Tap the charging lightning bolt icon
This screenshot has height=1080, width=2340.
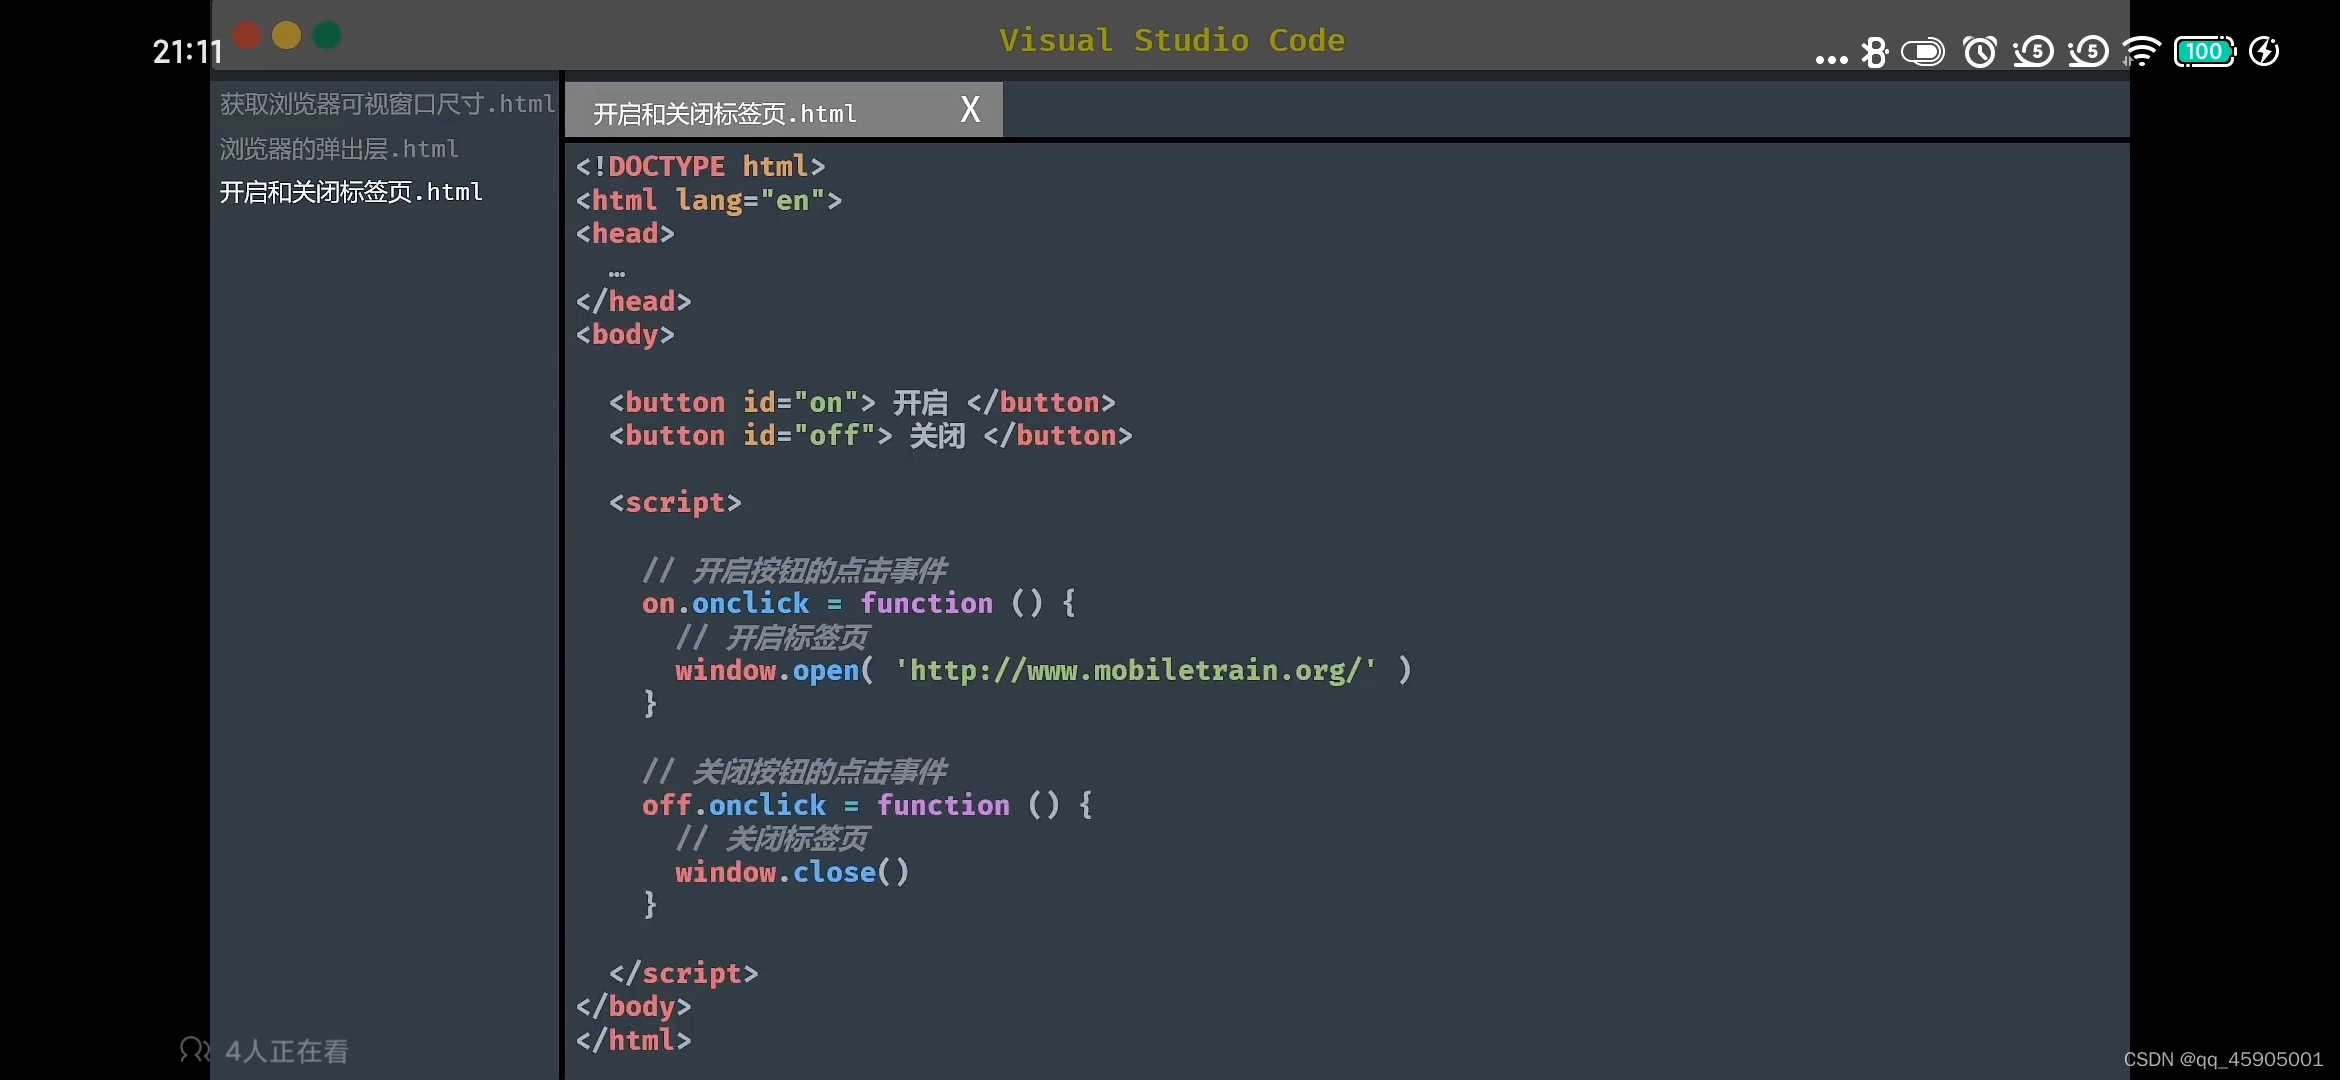click(2264, 52)
